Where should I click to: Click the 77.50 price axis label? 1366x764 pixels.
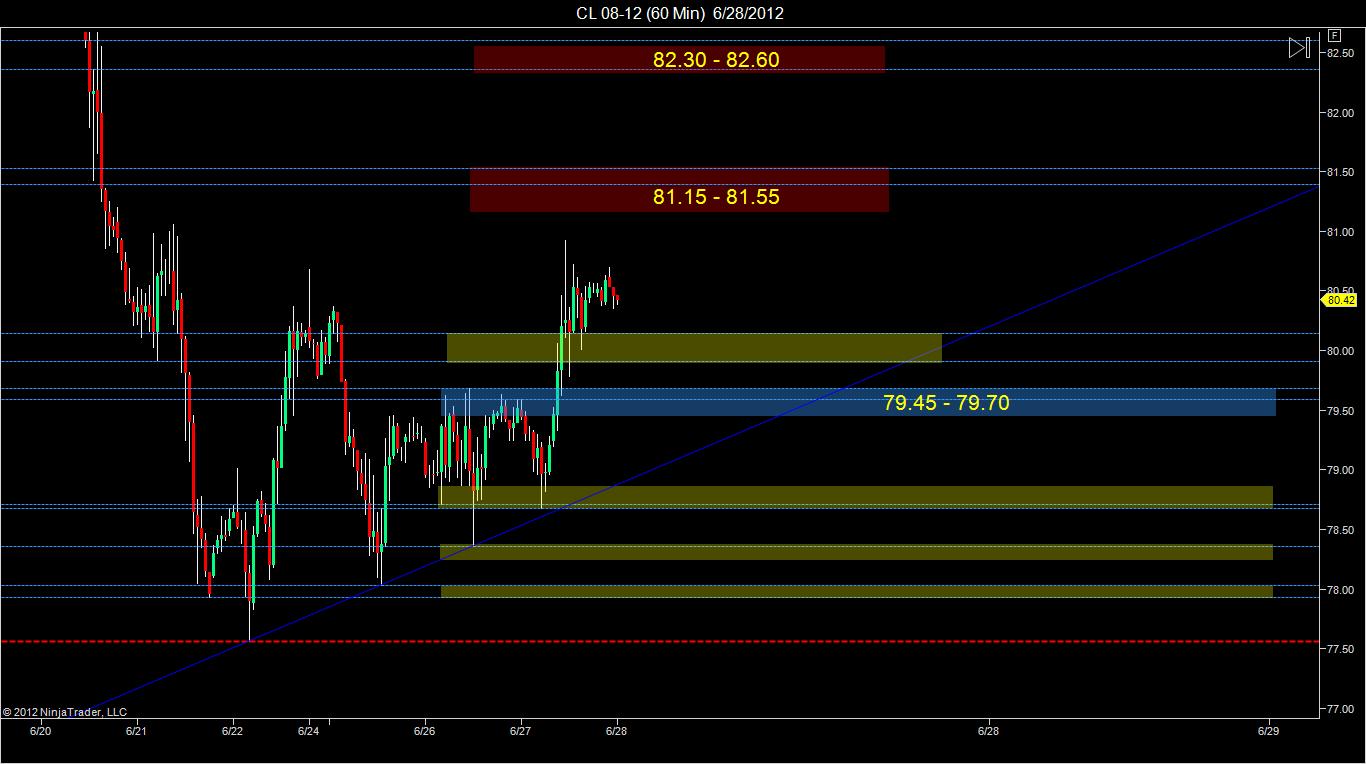pyautogui.click(x=1340, y=649)
